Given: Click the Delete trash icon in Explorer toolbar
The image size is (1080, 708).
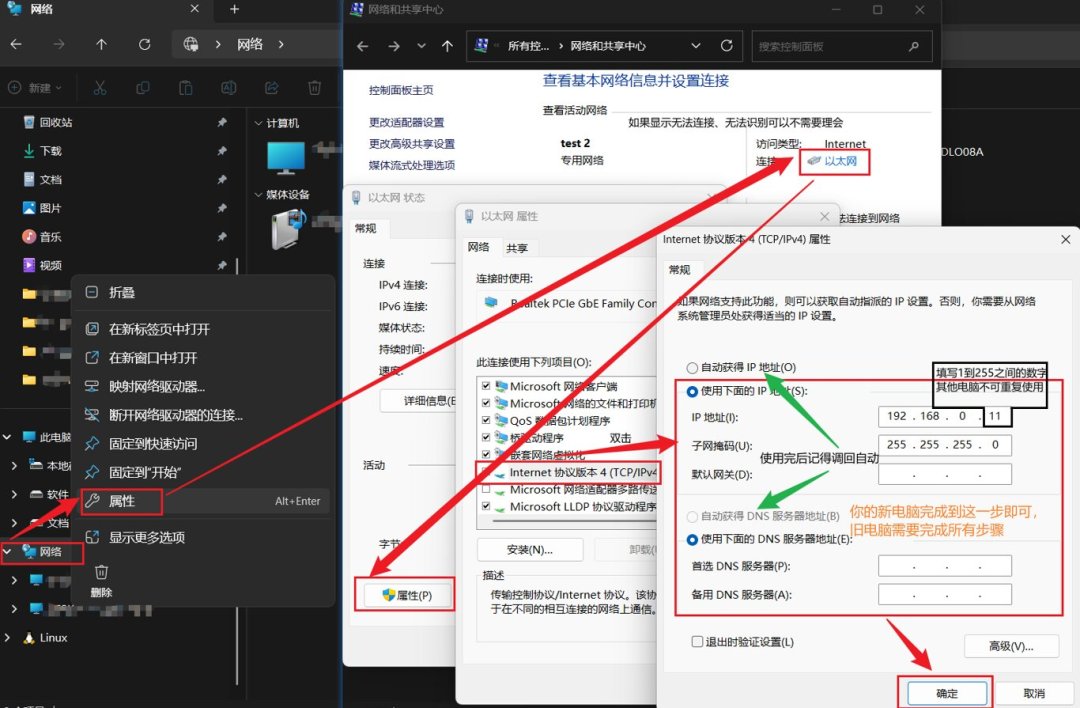Looking at the screenshot, I should pyautogui.click(x=314, y=87).
